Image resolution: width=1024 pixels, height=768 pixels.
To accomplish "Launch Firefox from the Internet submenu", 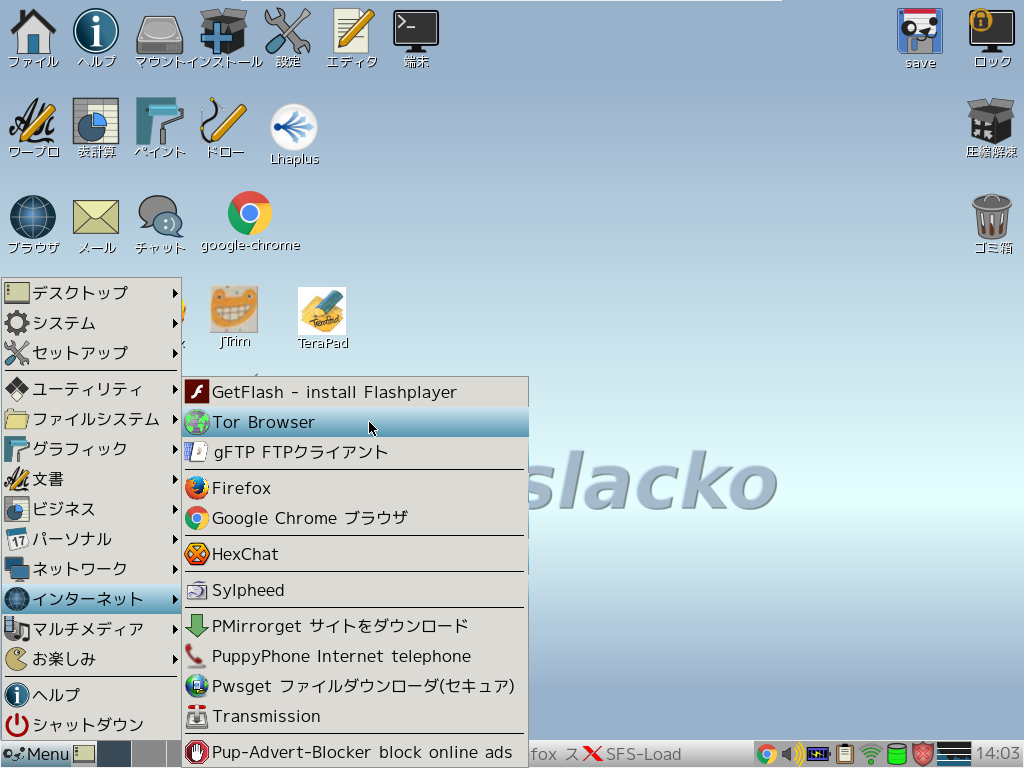I will point(355,488).
